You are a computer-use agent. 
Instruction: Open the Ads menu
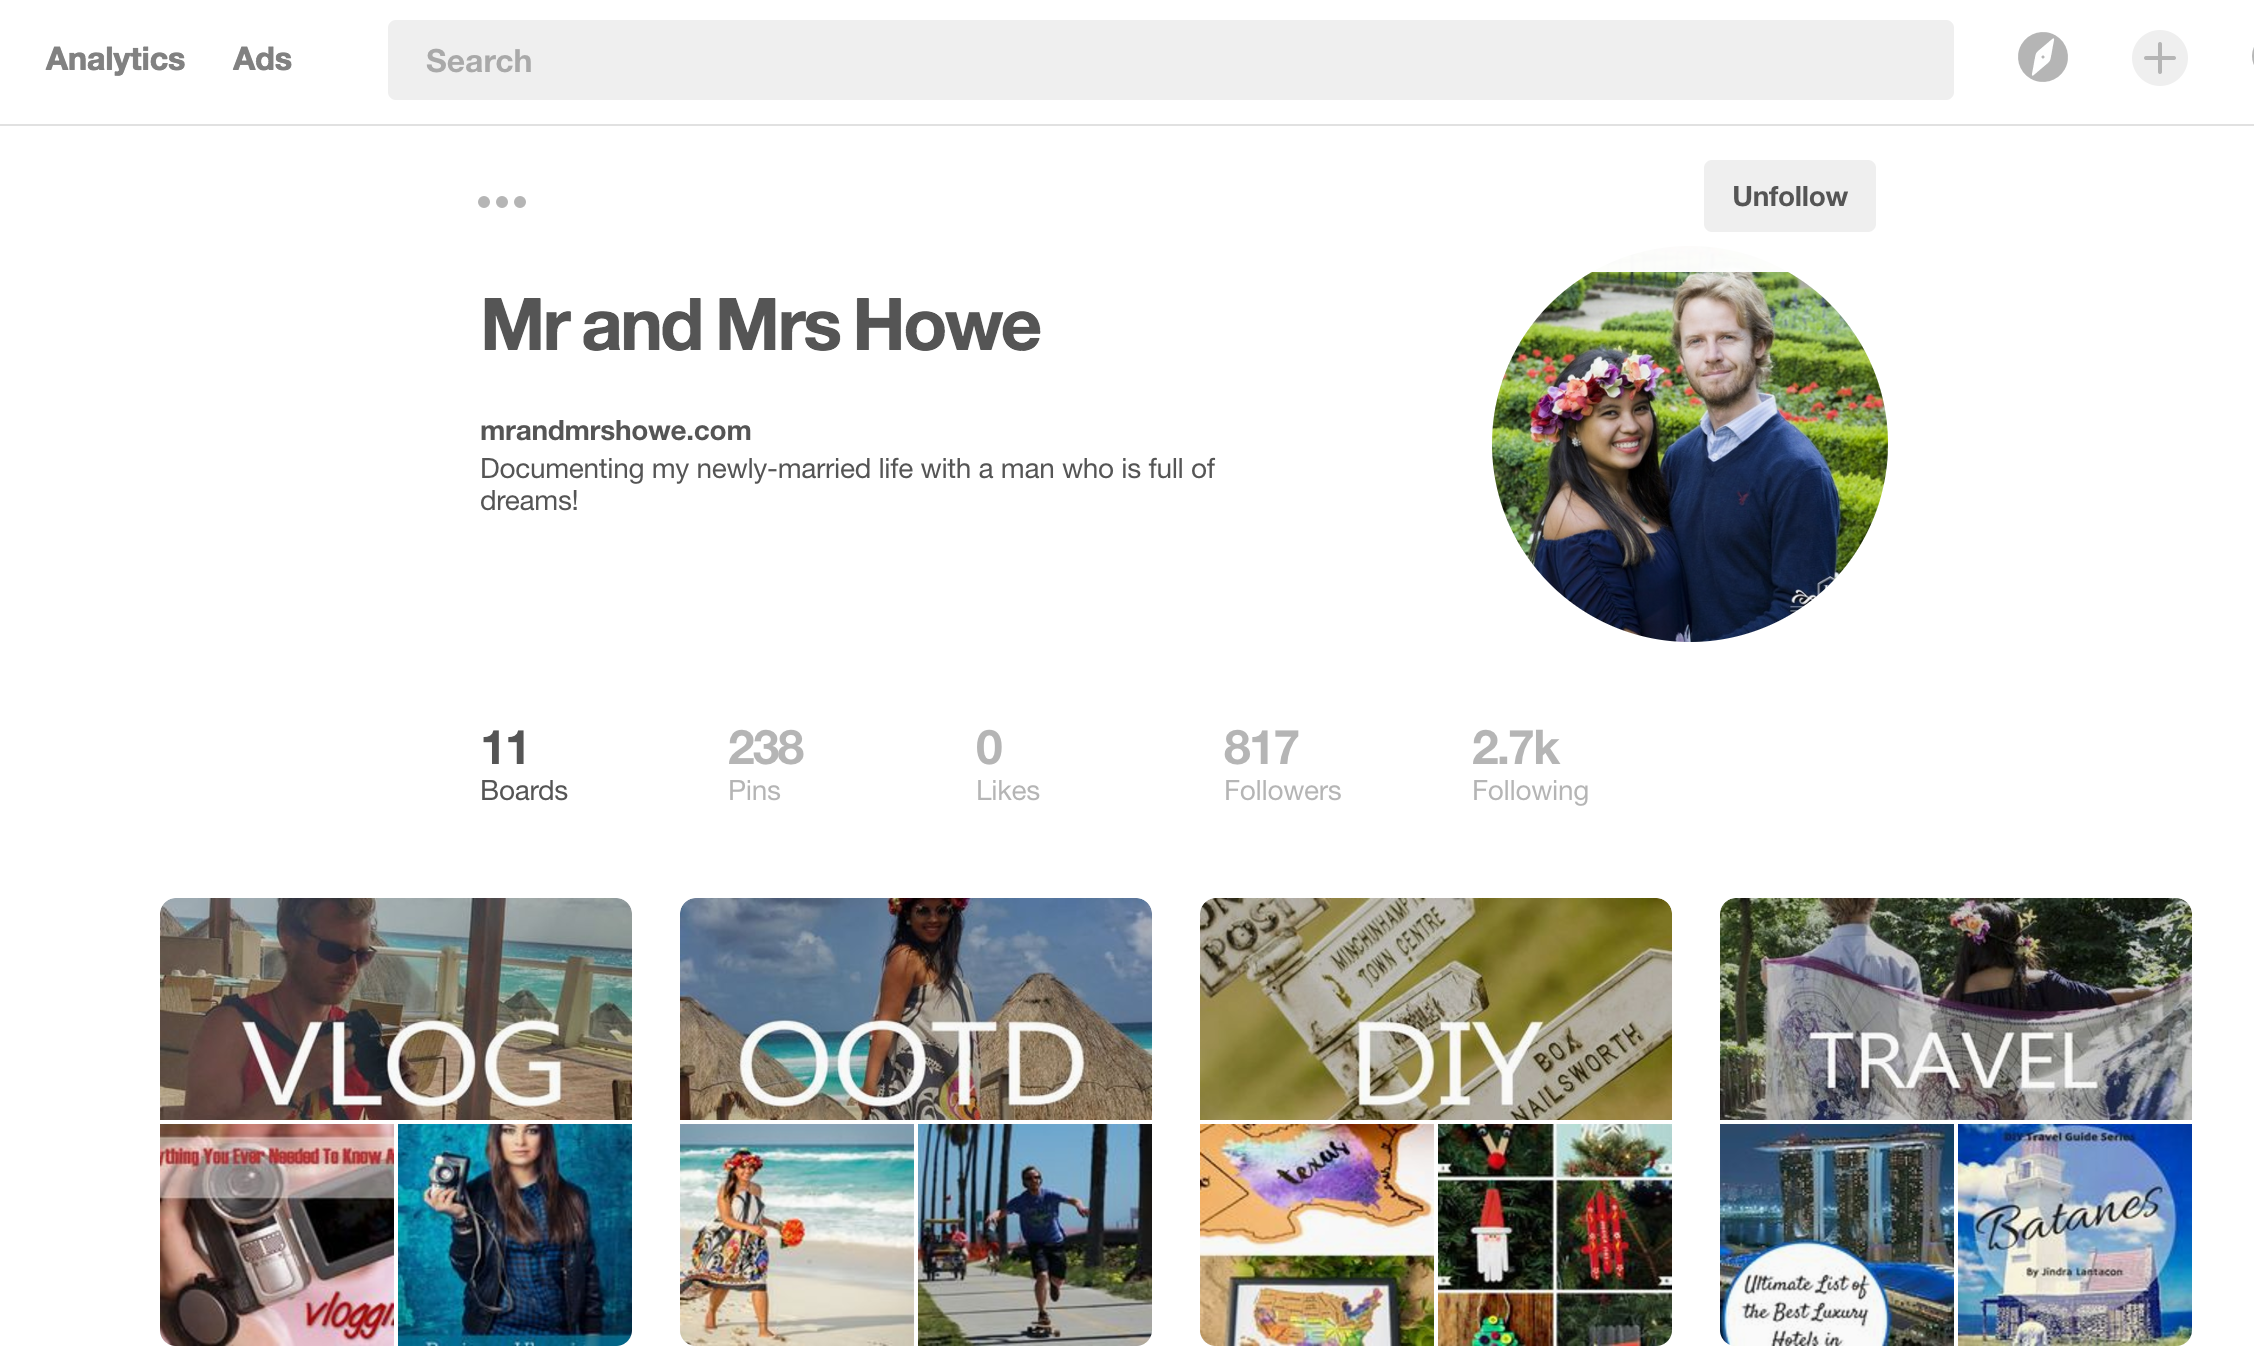click(x=262, y=59)
